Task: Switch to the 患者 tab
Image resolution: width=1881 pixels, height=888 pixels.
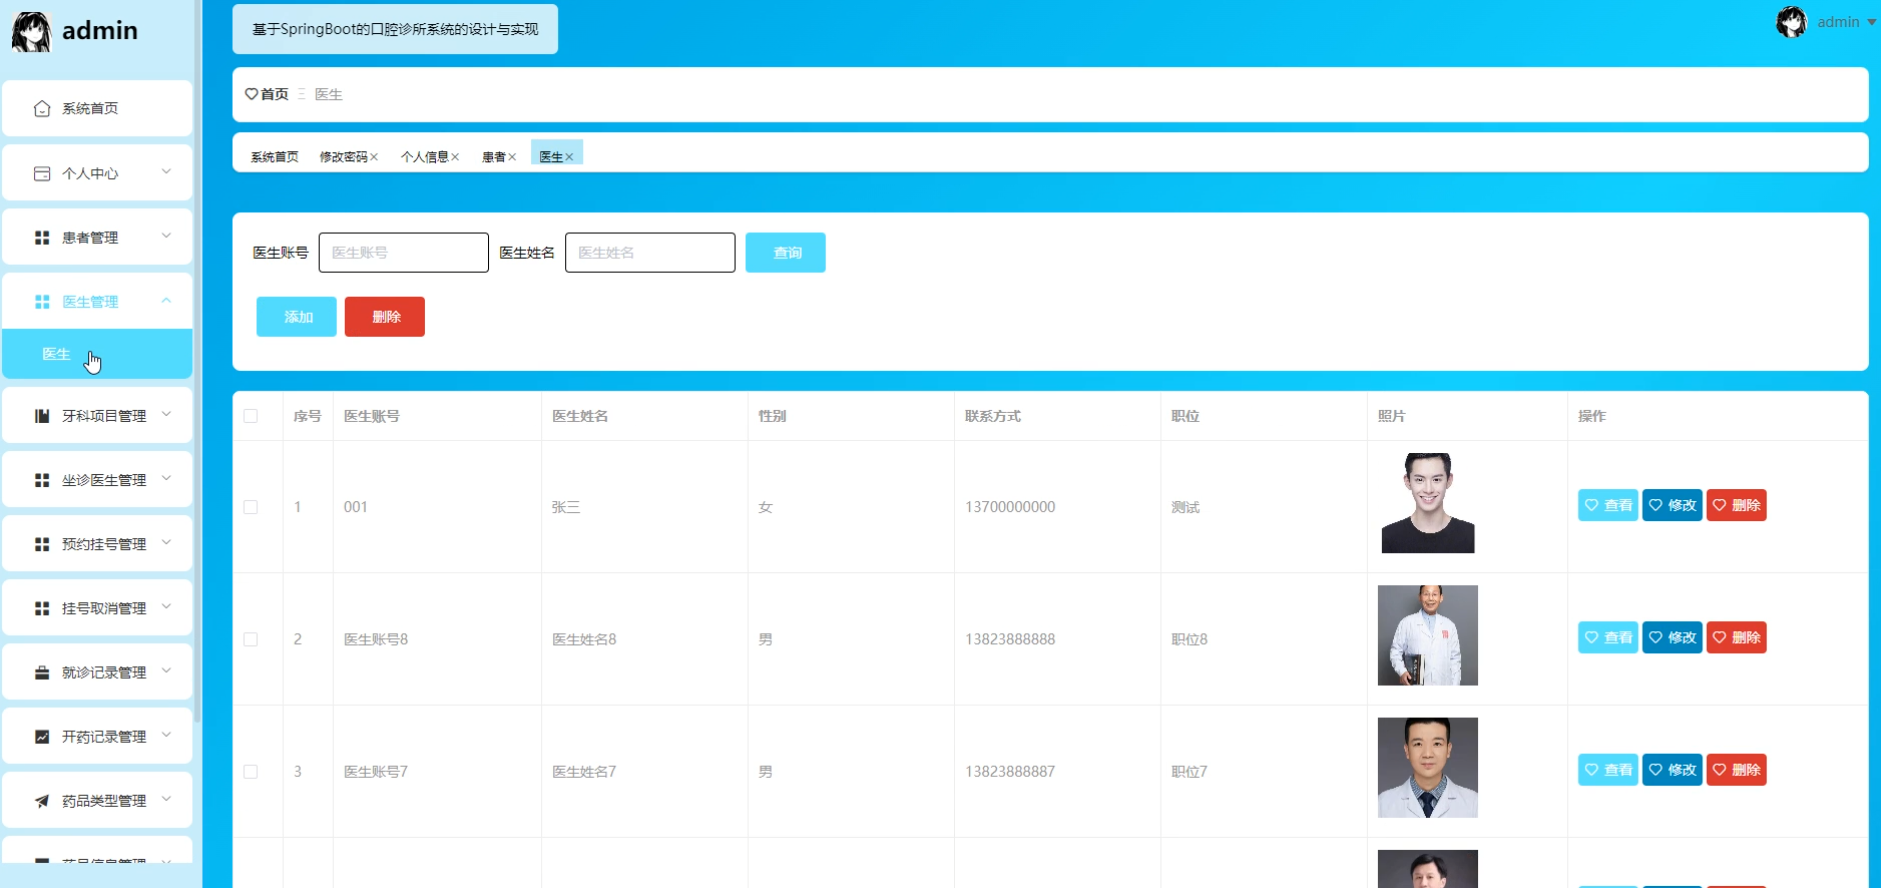Action: (494, 157)
